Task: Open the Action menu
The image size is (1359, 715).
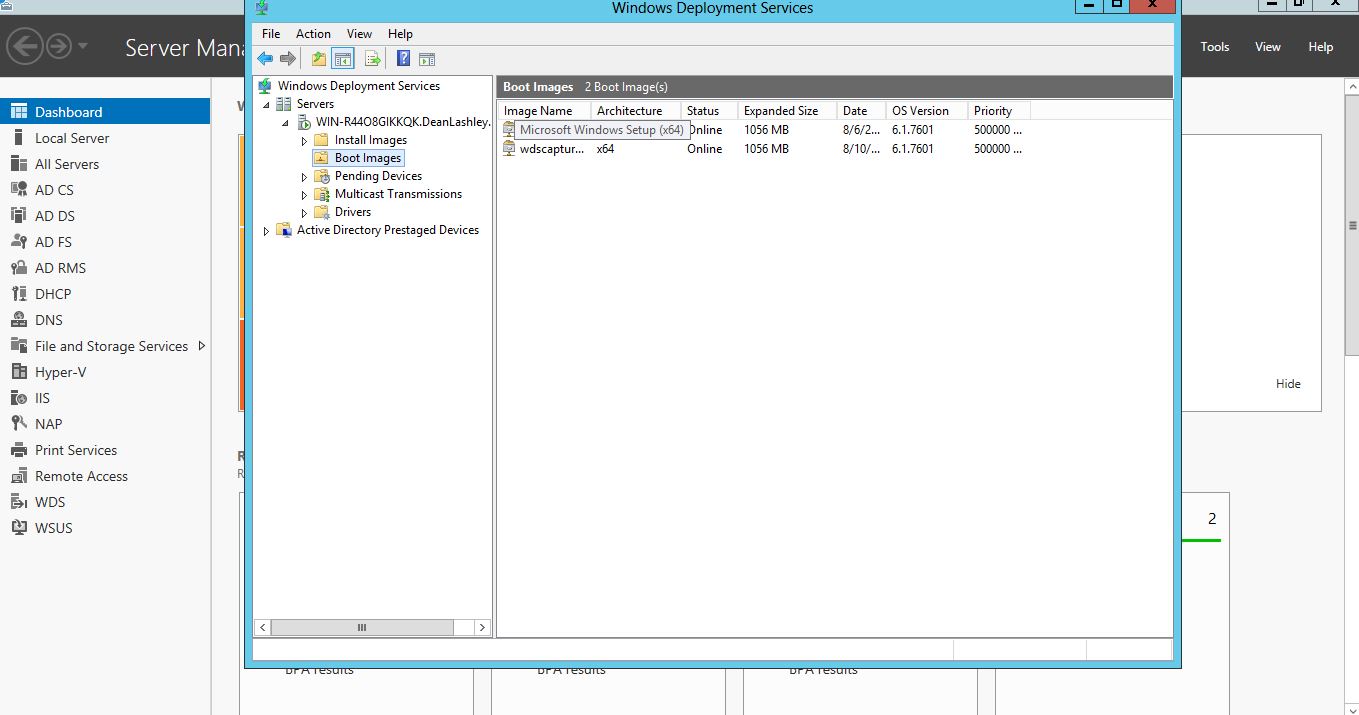Action: pyautogui.click(x=313, y=34)
